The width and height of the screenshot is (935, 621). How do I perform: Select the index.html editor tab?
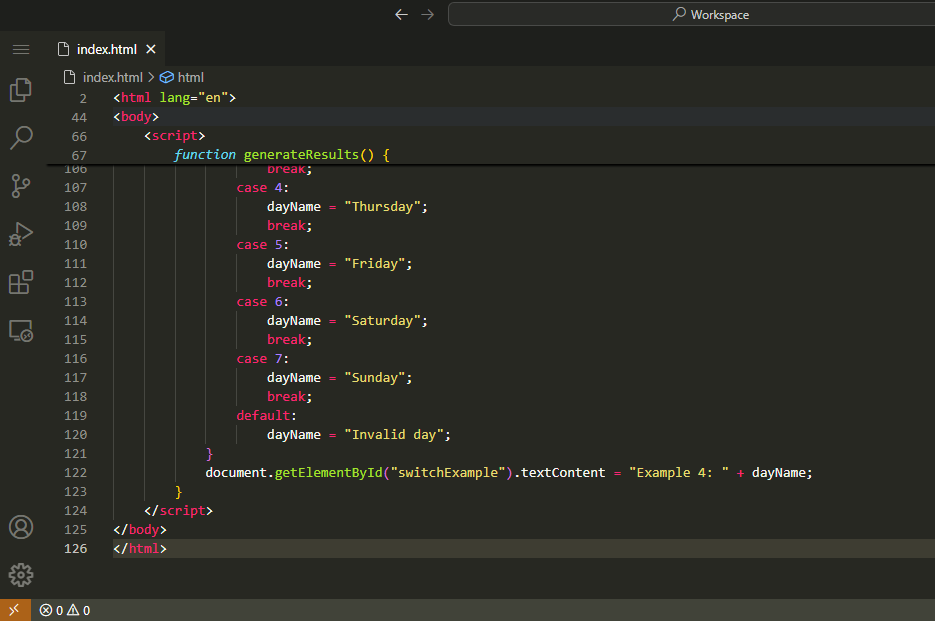tap(106, 49)
